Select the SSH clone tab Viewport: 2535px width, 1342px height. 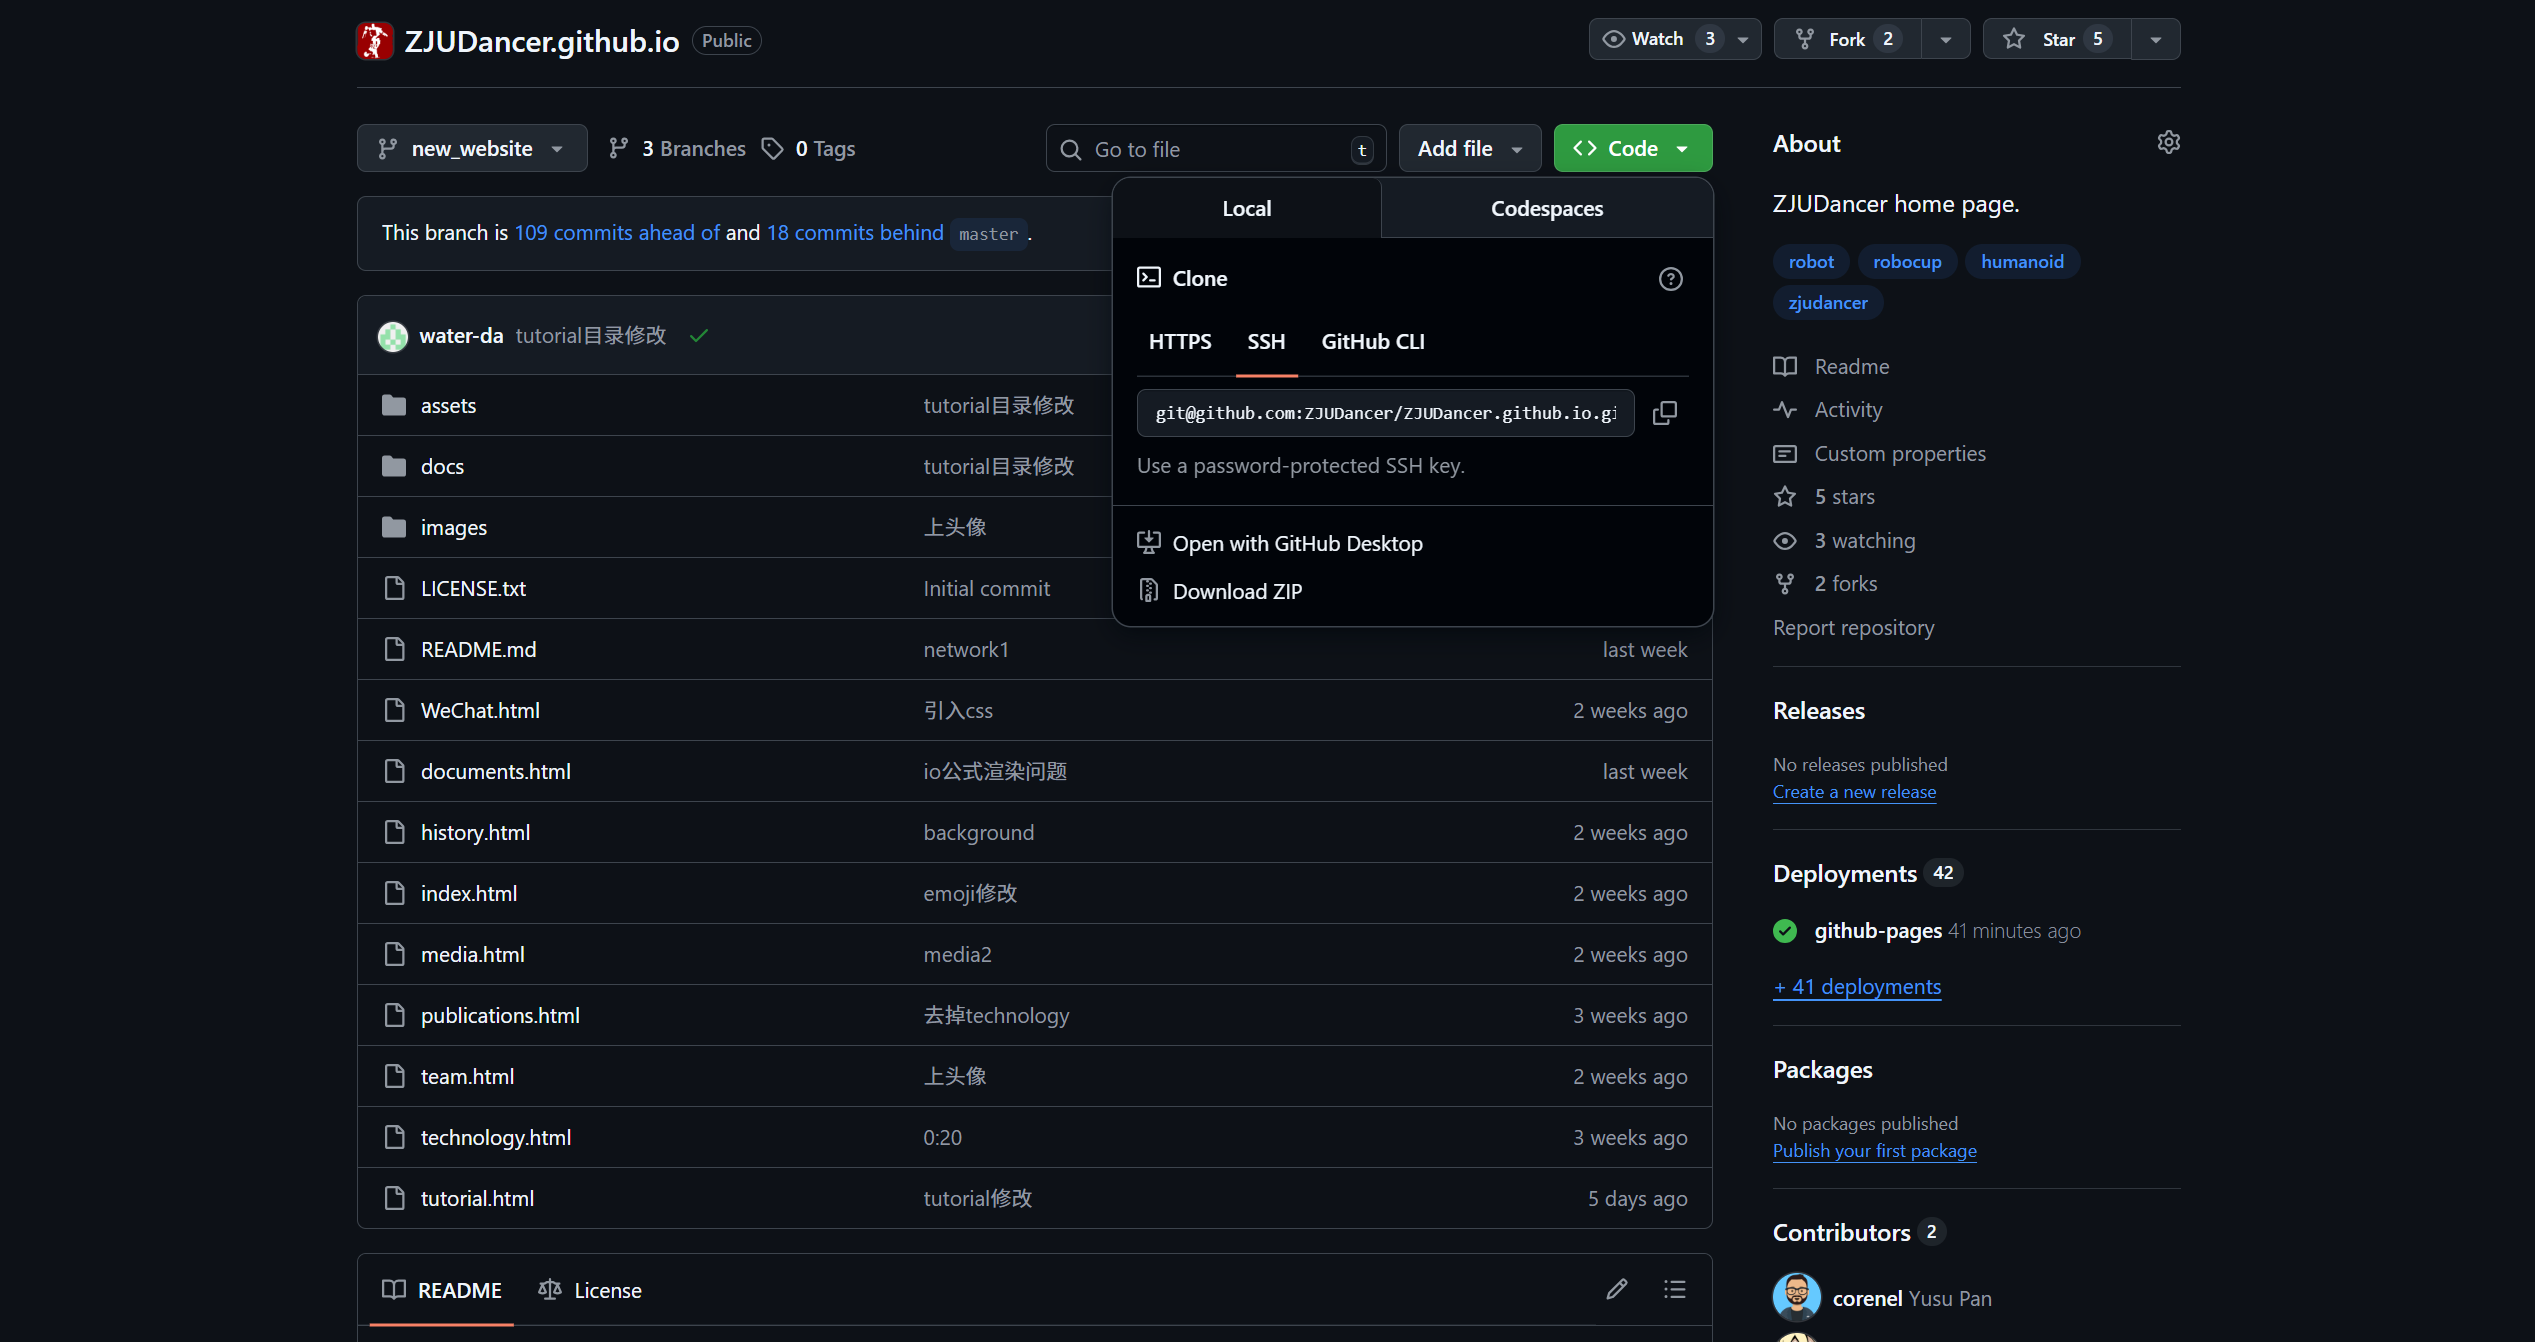tap(1266, 342)
